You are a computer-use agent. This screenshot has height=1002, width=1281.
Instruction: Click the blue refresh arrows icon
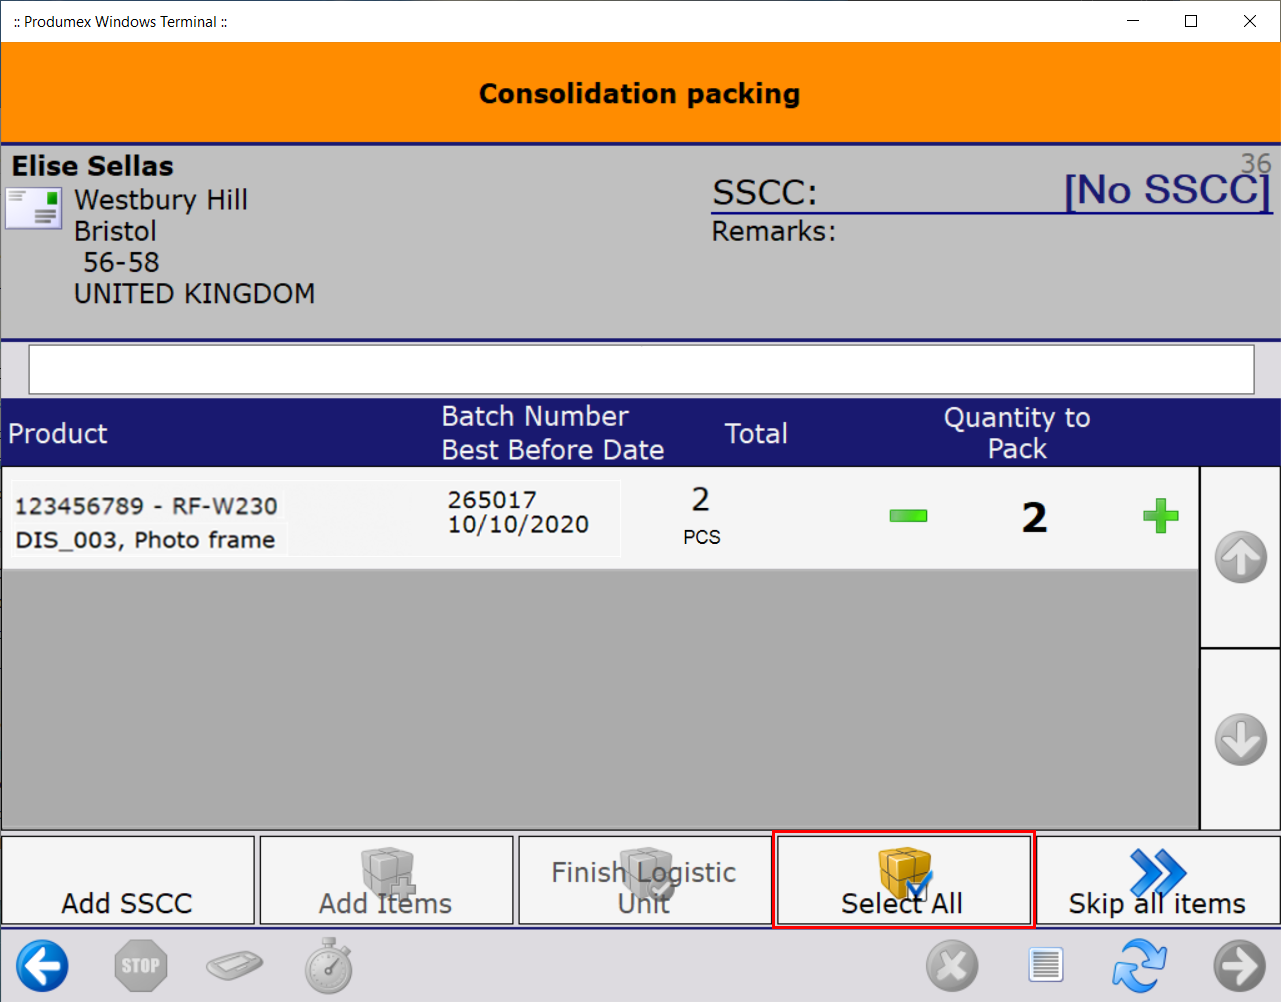coord(1140,966)
